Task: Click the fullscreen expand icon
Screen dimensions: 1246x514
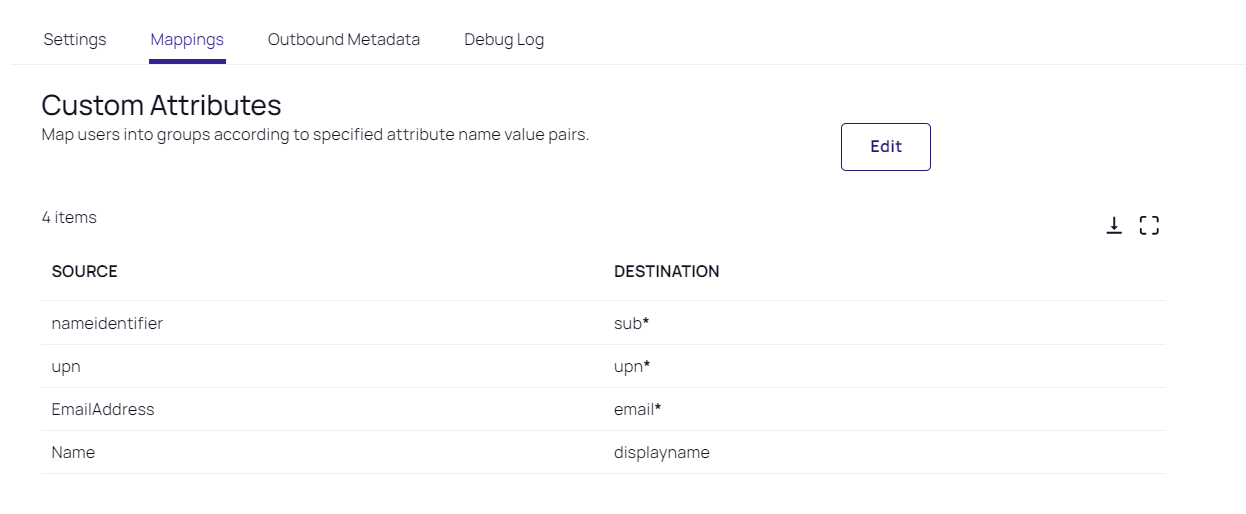Action: (x=1149, y=226)
